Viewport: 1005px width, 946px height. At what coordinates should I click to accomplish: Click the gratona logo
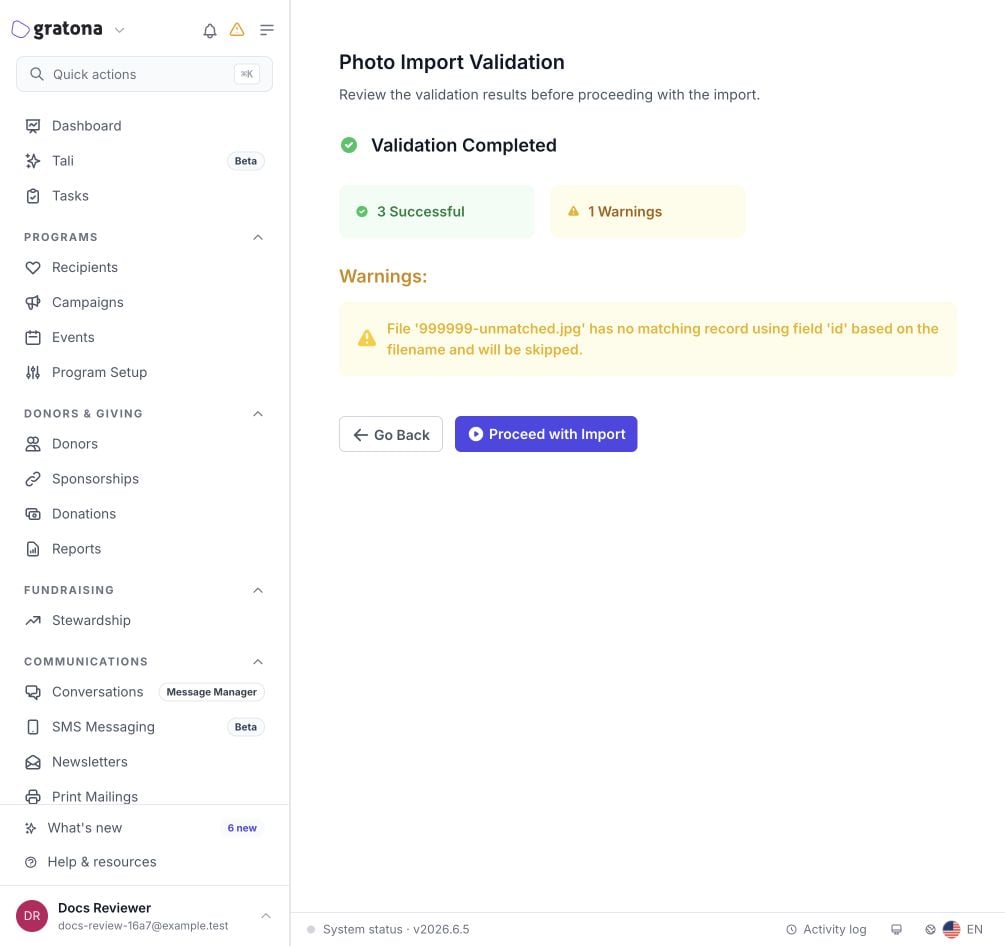pos(57,29)
